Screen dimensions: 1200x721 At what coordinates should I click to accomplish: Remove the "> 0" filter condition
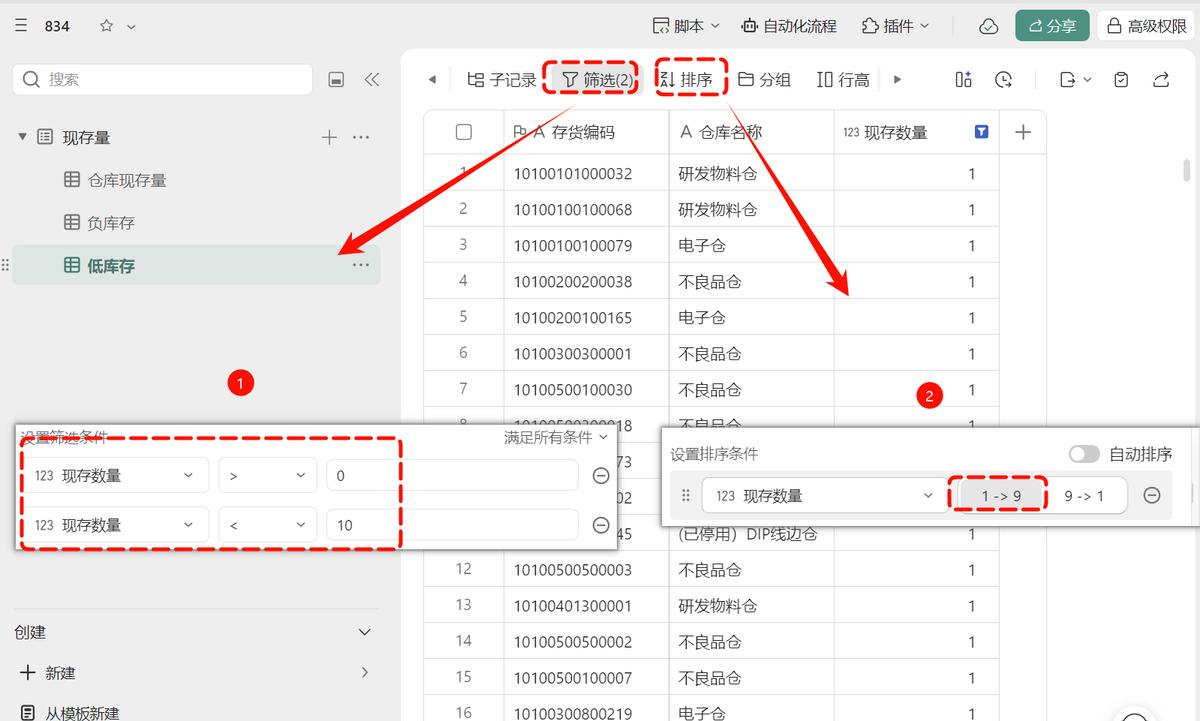601,476
